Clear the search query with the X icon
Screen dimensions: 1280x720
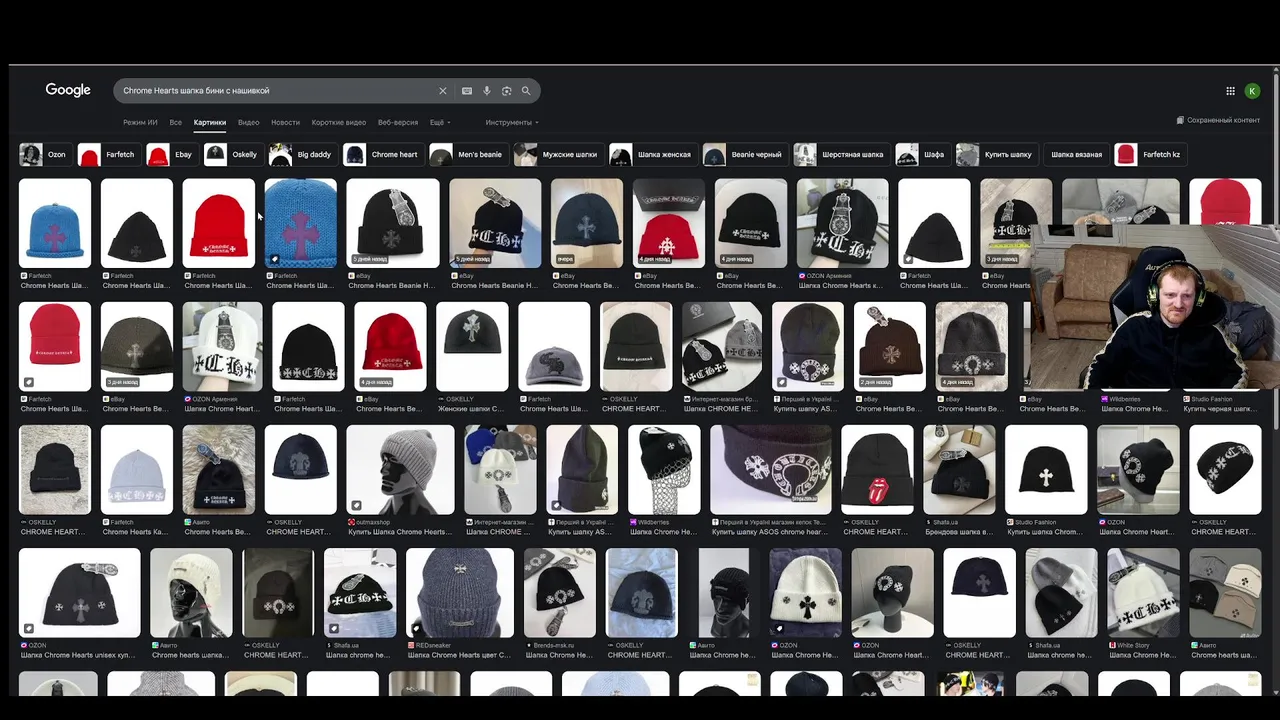(x=443, y=91)
